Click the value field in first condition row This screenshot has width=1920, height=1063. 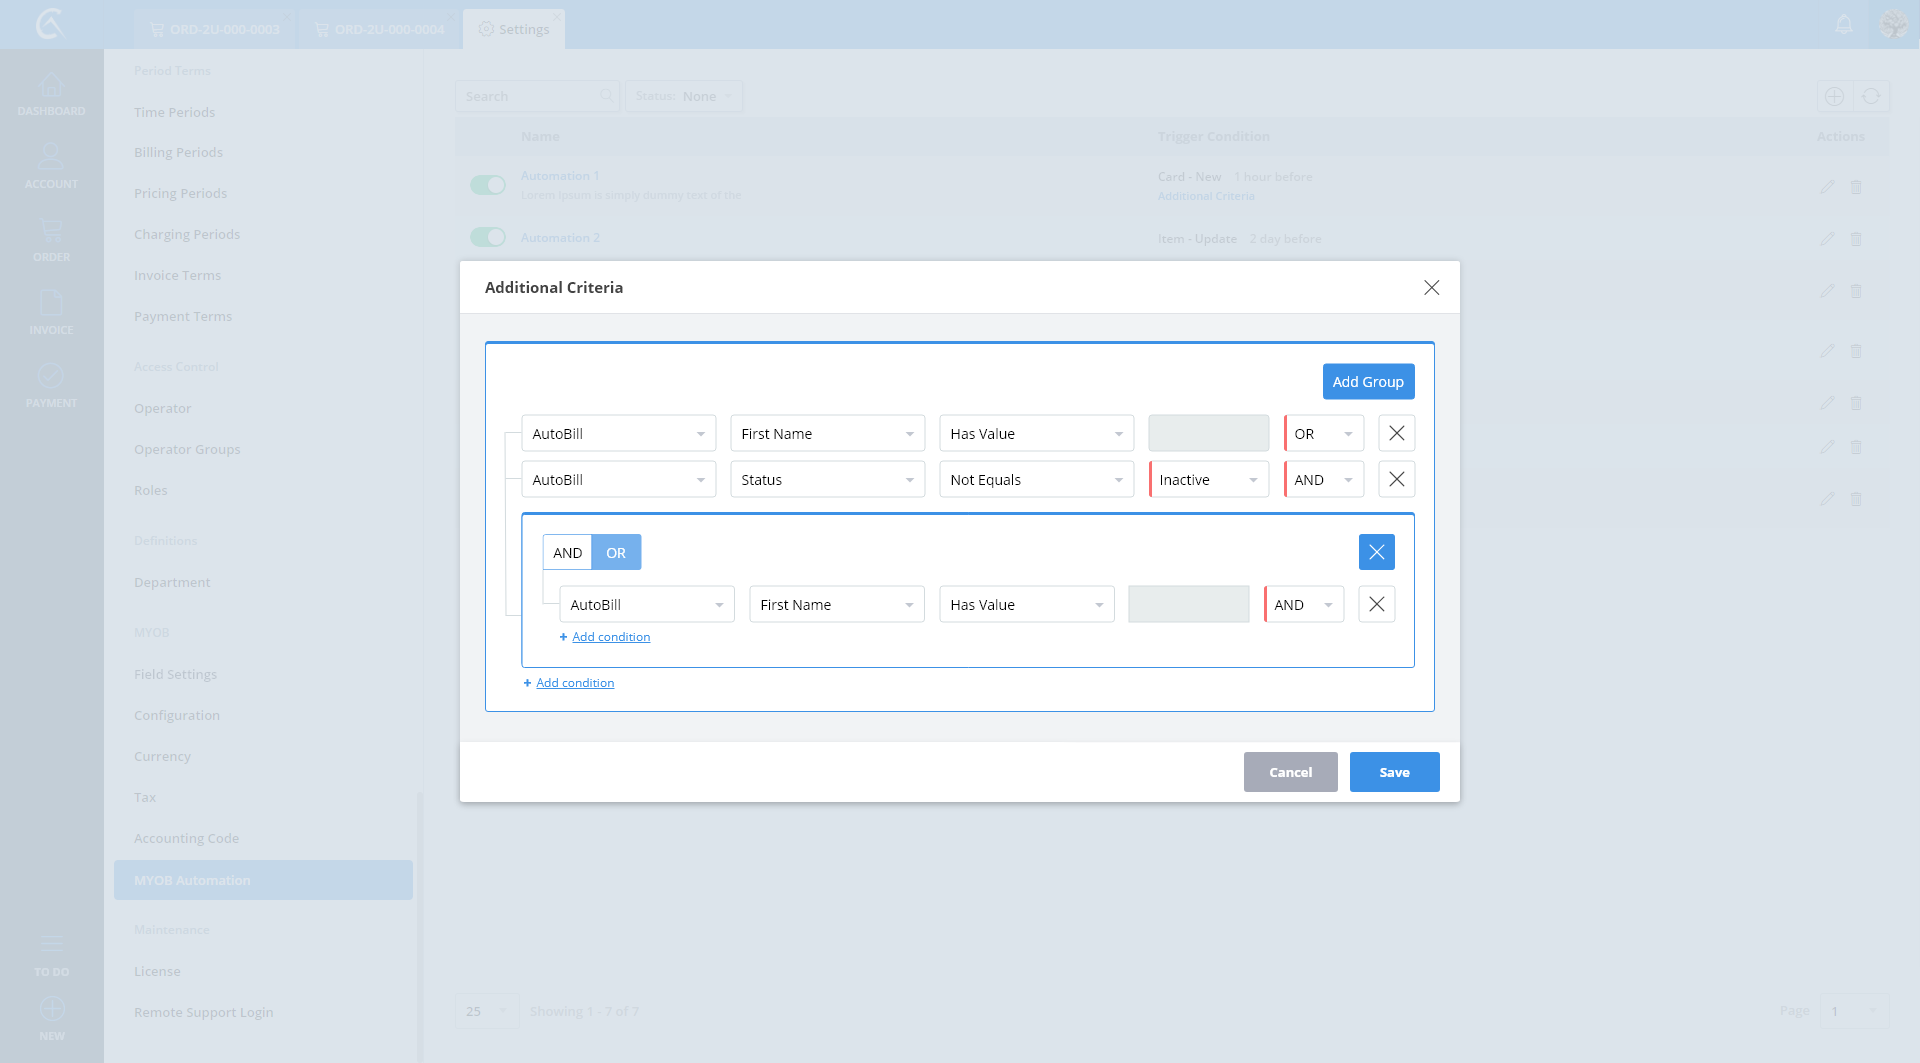[1208, 434]
